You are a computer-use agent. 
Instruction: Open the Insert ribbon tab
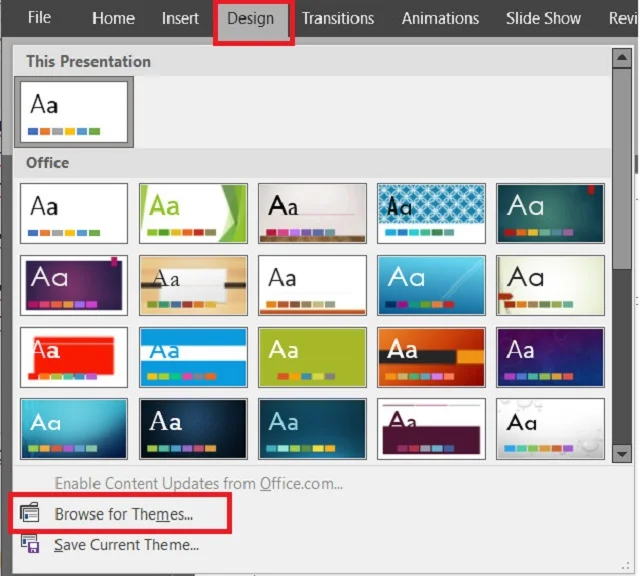[x=180, y=18]
